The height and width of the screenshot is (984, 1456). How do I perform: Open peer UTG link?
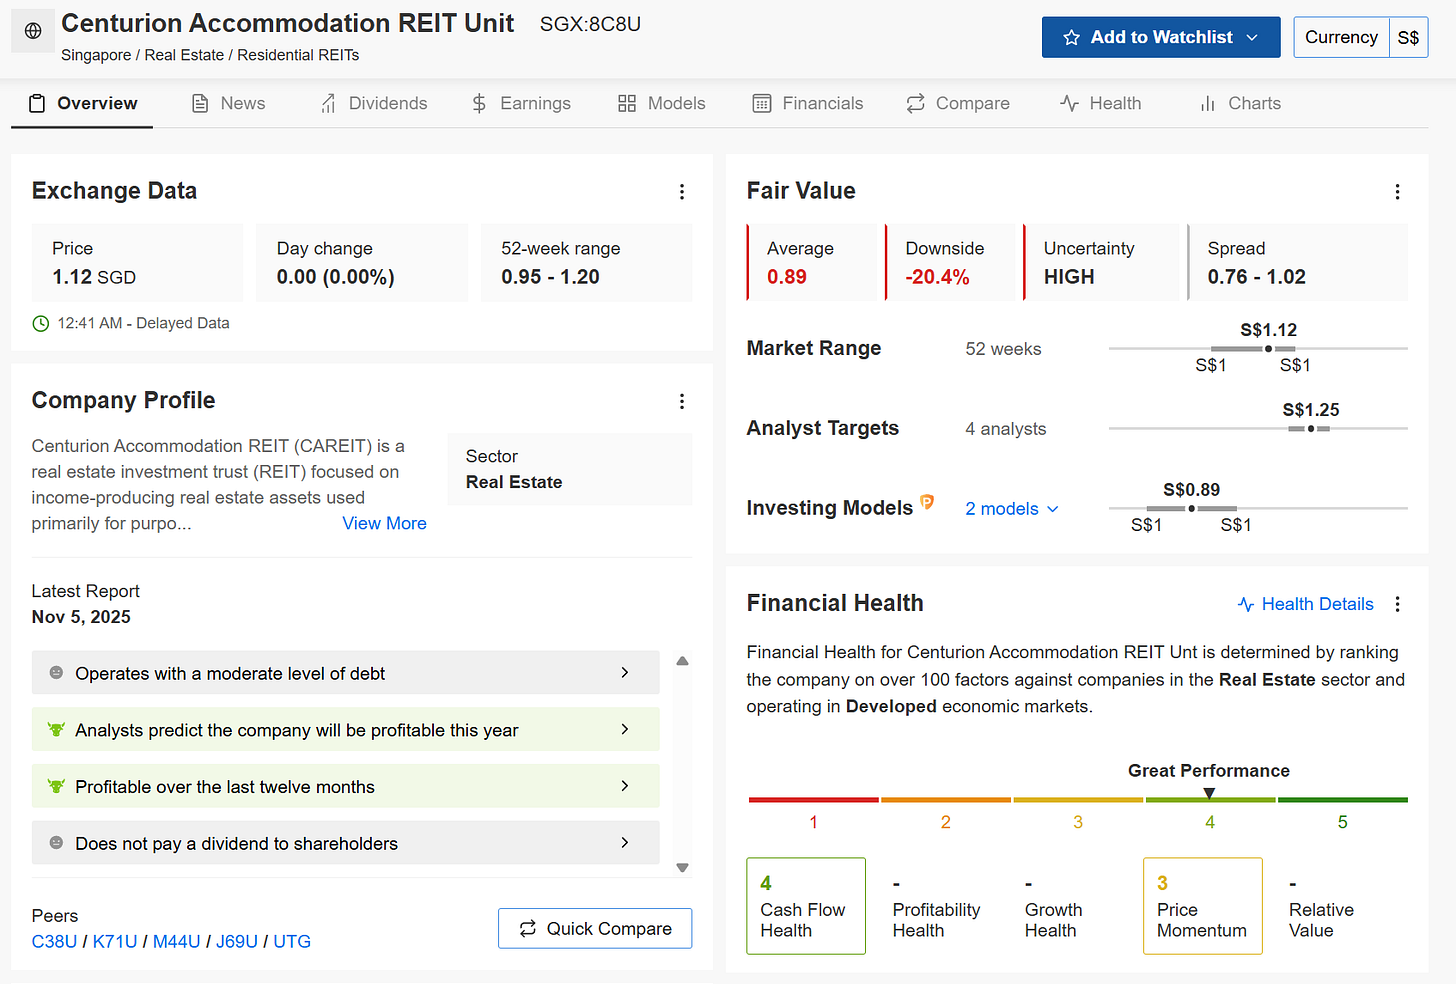pyautogui.click(x=292, y=941)
